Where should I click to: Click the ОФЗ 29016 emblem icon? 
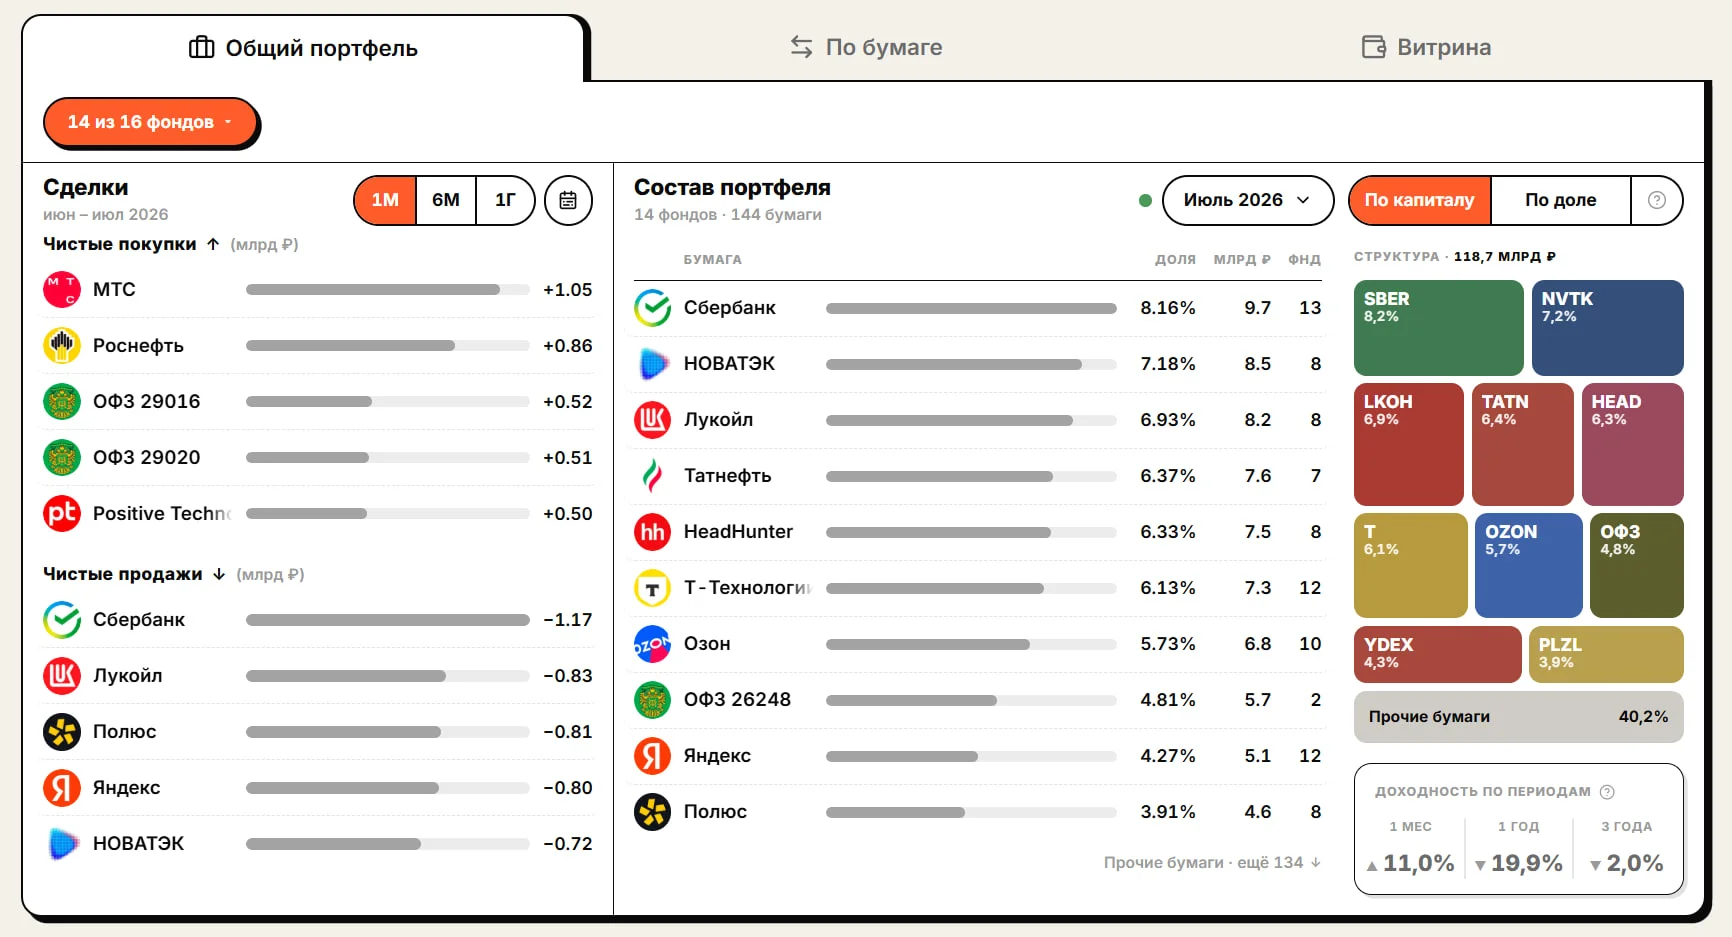[x=62, y=402]
